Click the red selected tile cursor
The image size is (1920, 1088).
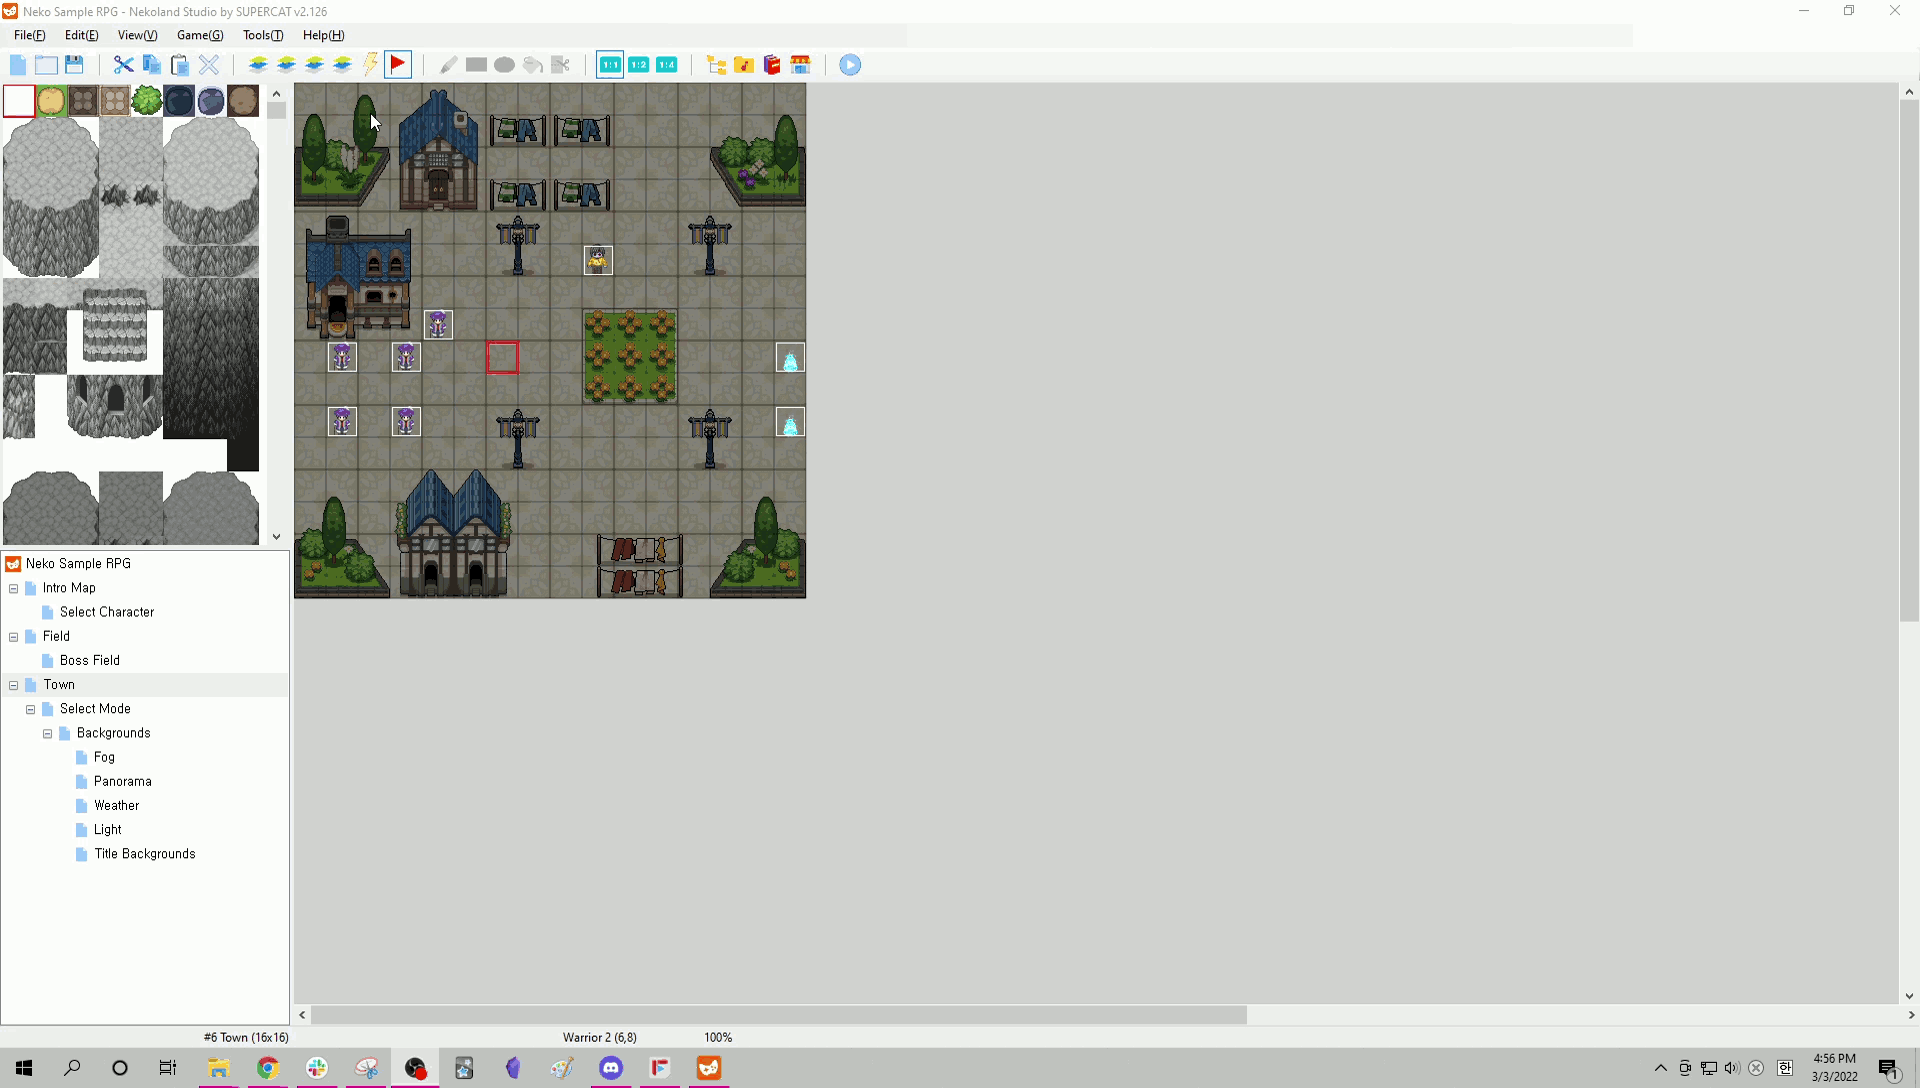pyautogui.click(x=502, y=357)
